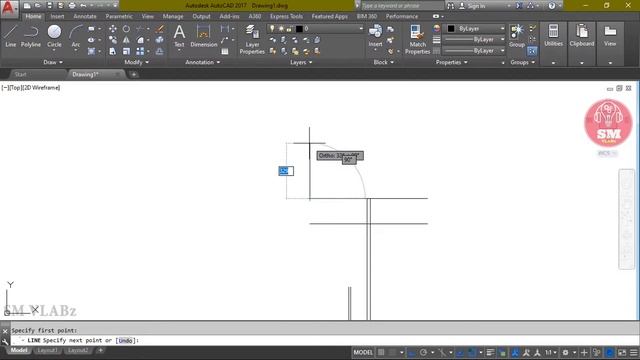Expand the Properties panel
Screen dimensions: 640x360
(x=451, y=62)
